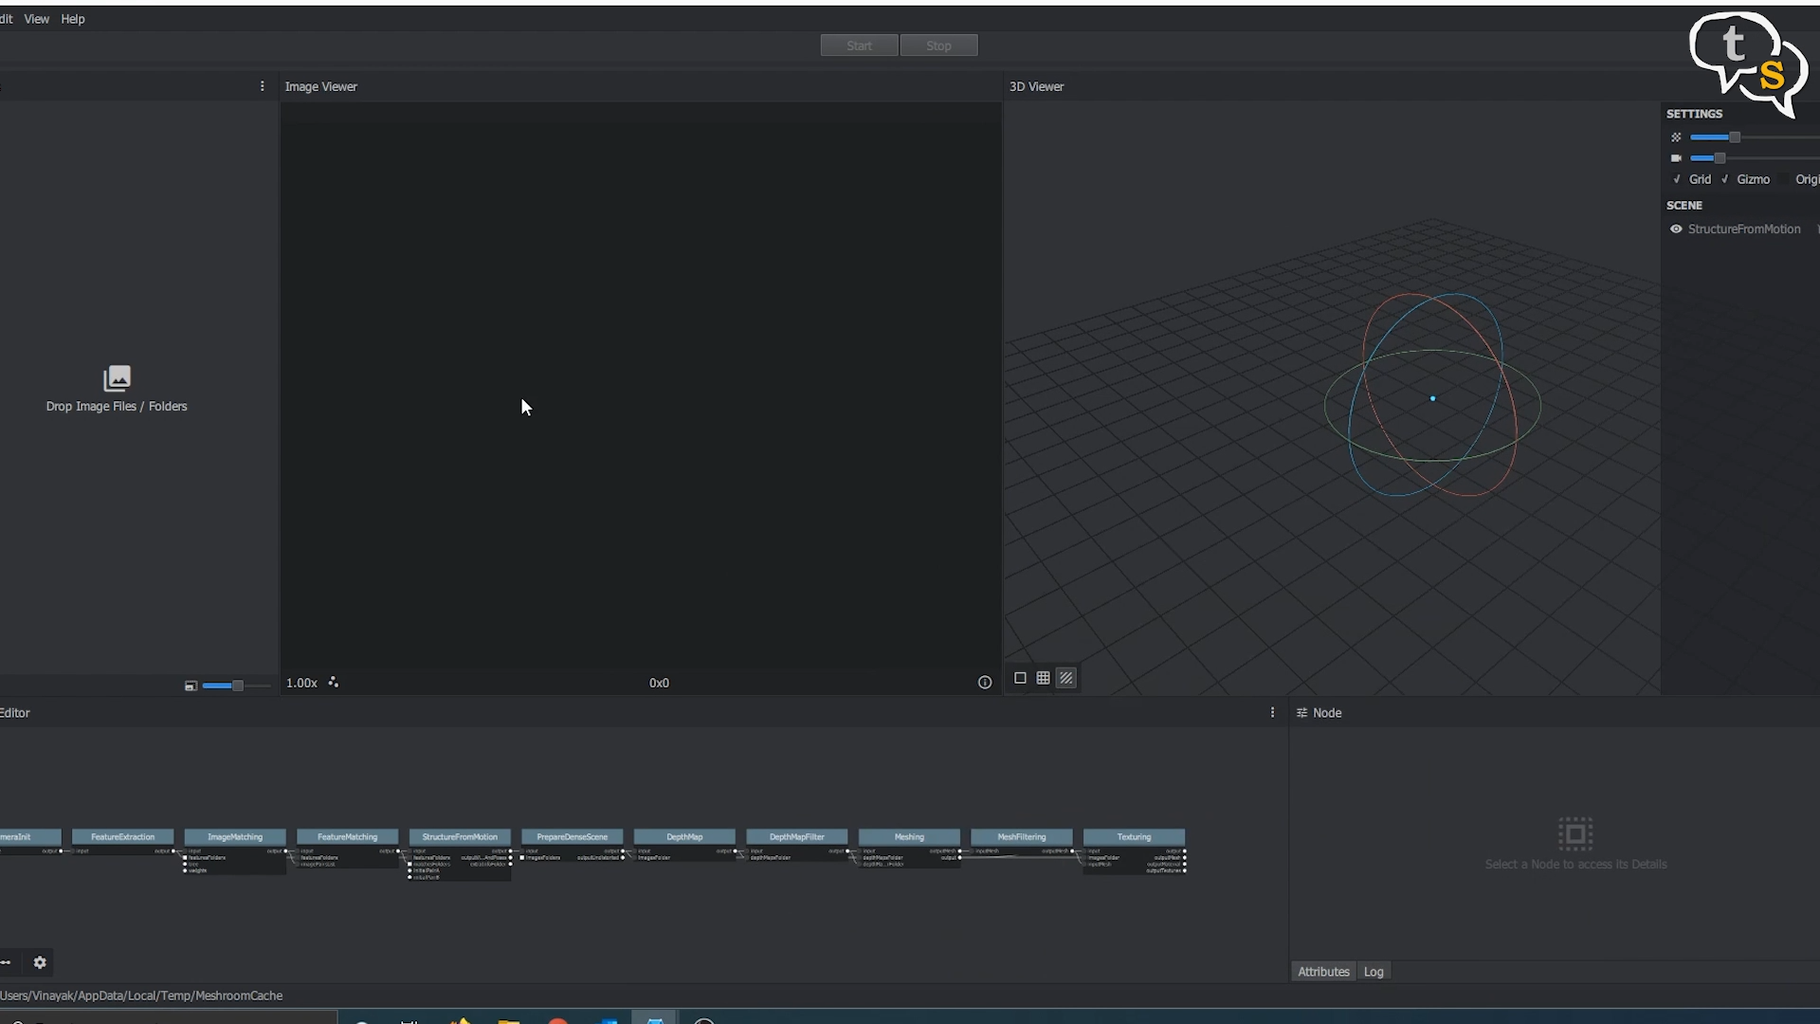Toggle the grid view icon in 3D Viewer

click(1043, 677)
